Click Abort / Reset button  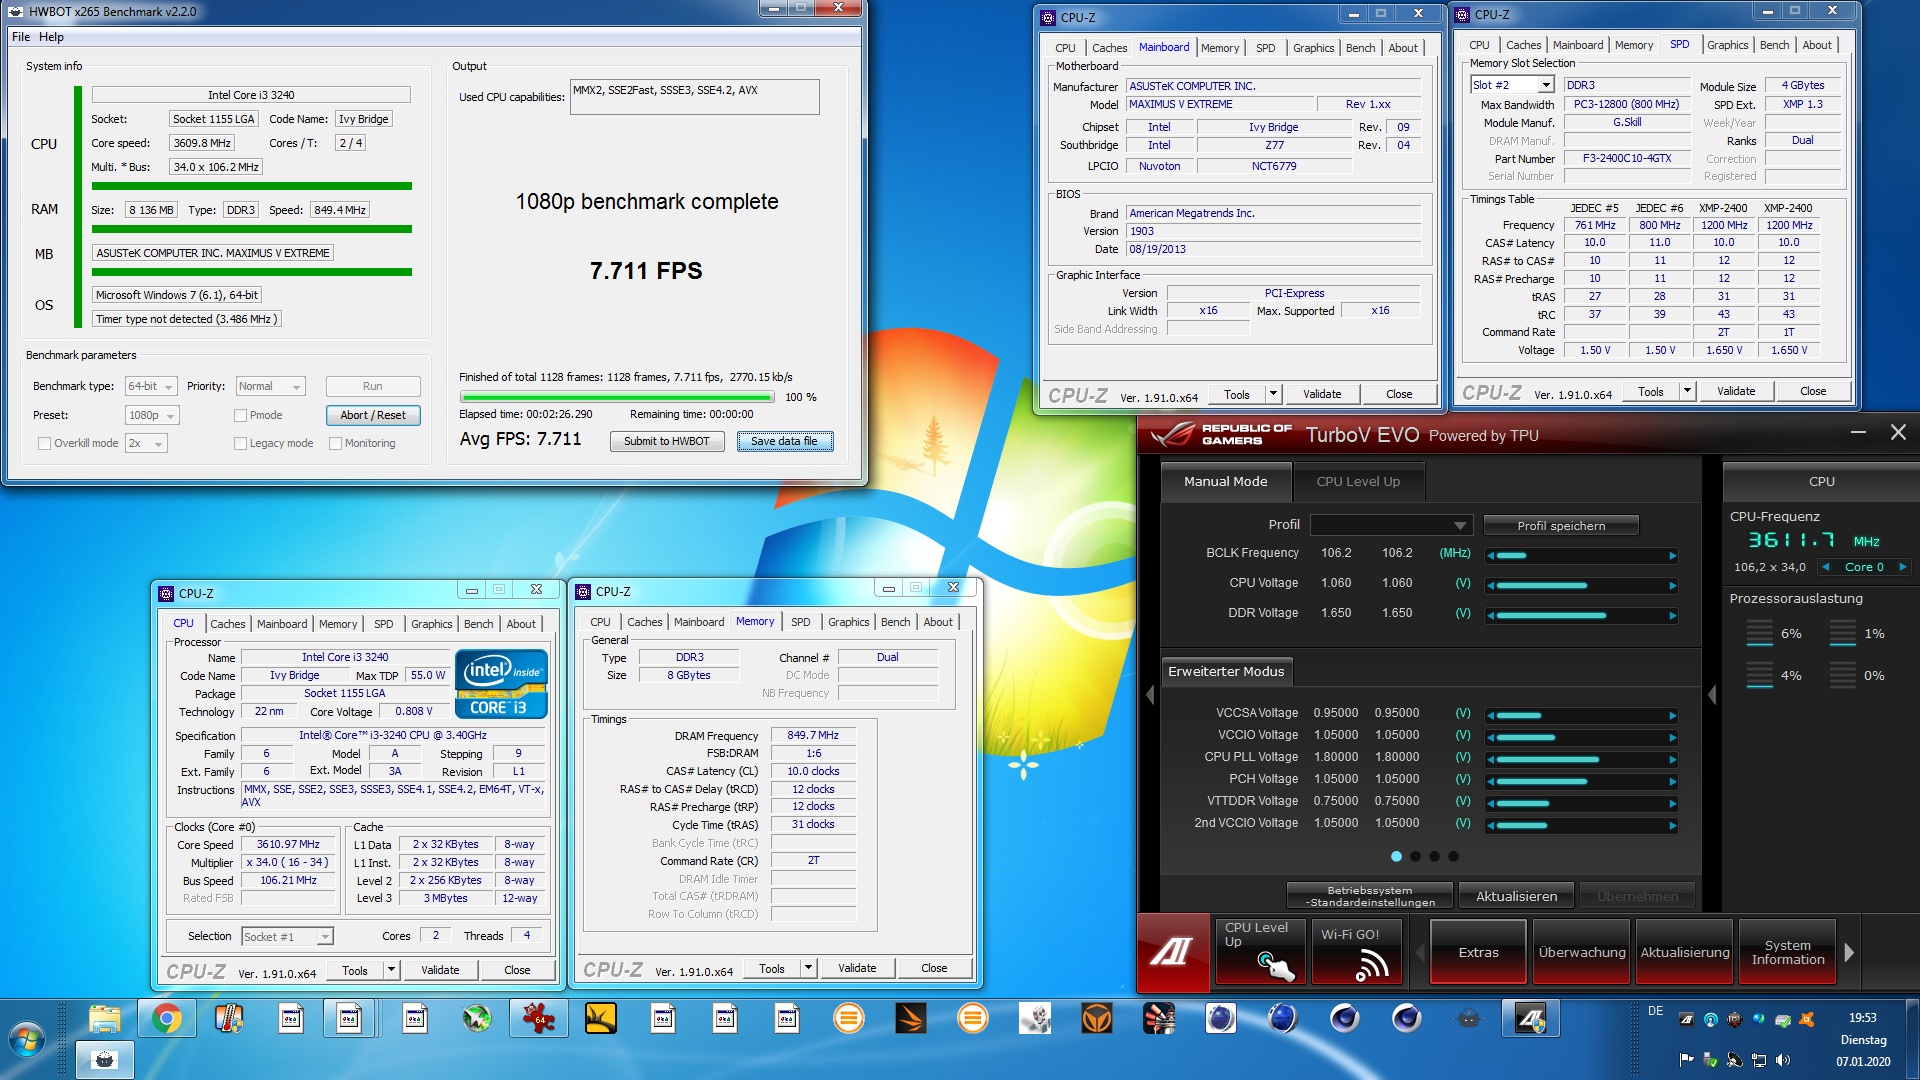tap(373, 415)
